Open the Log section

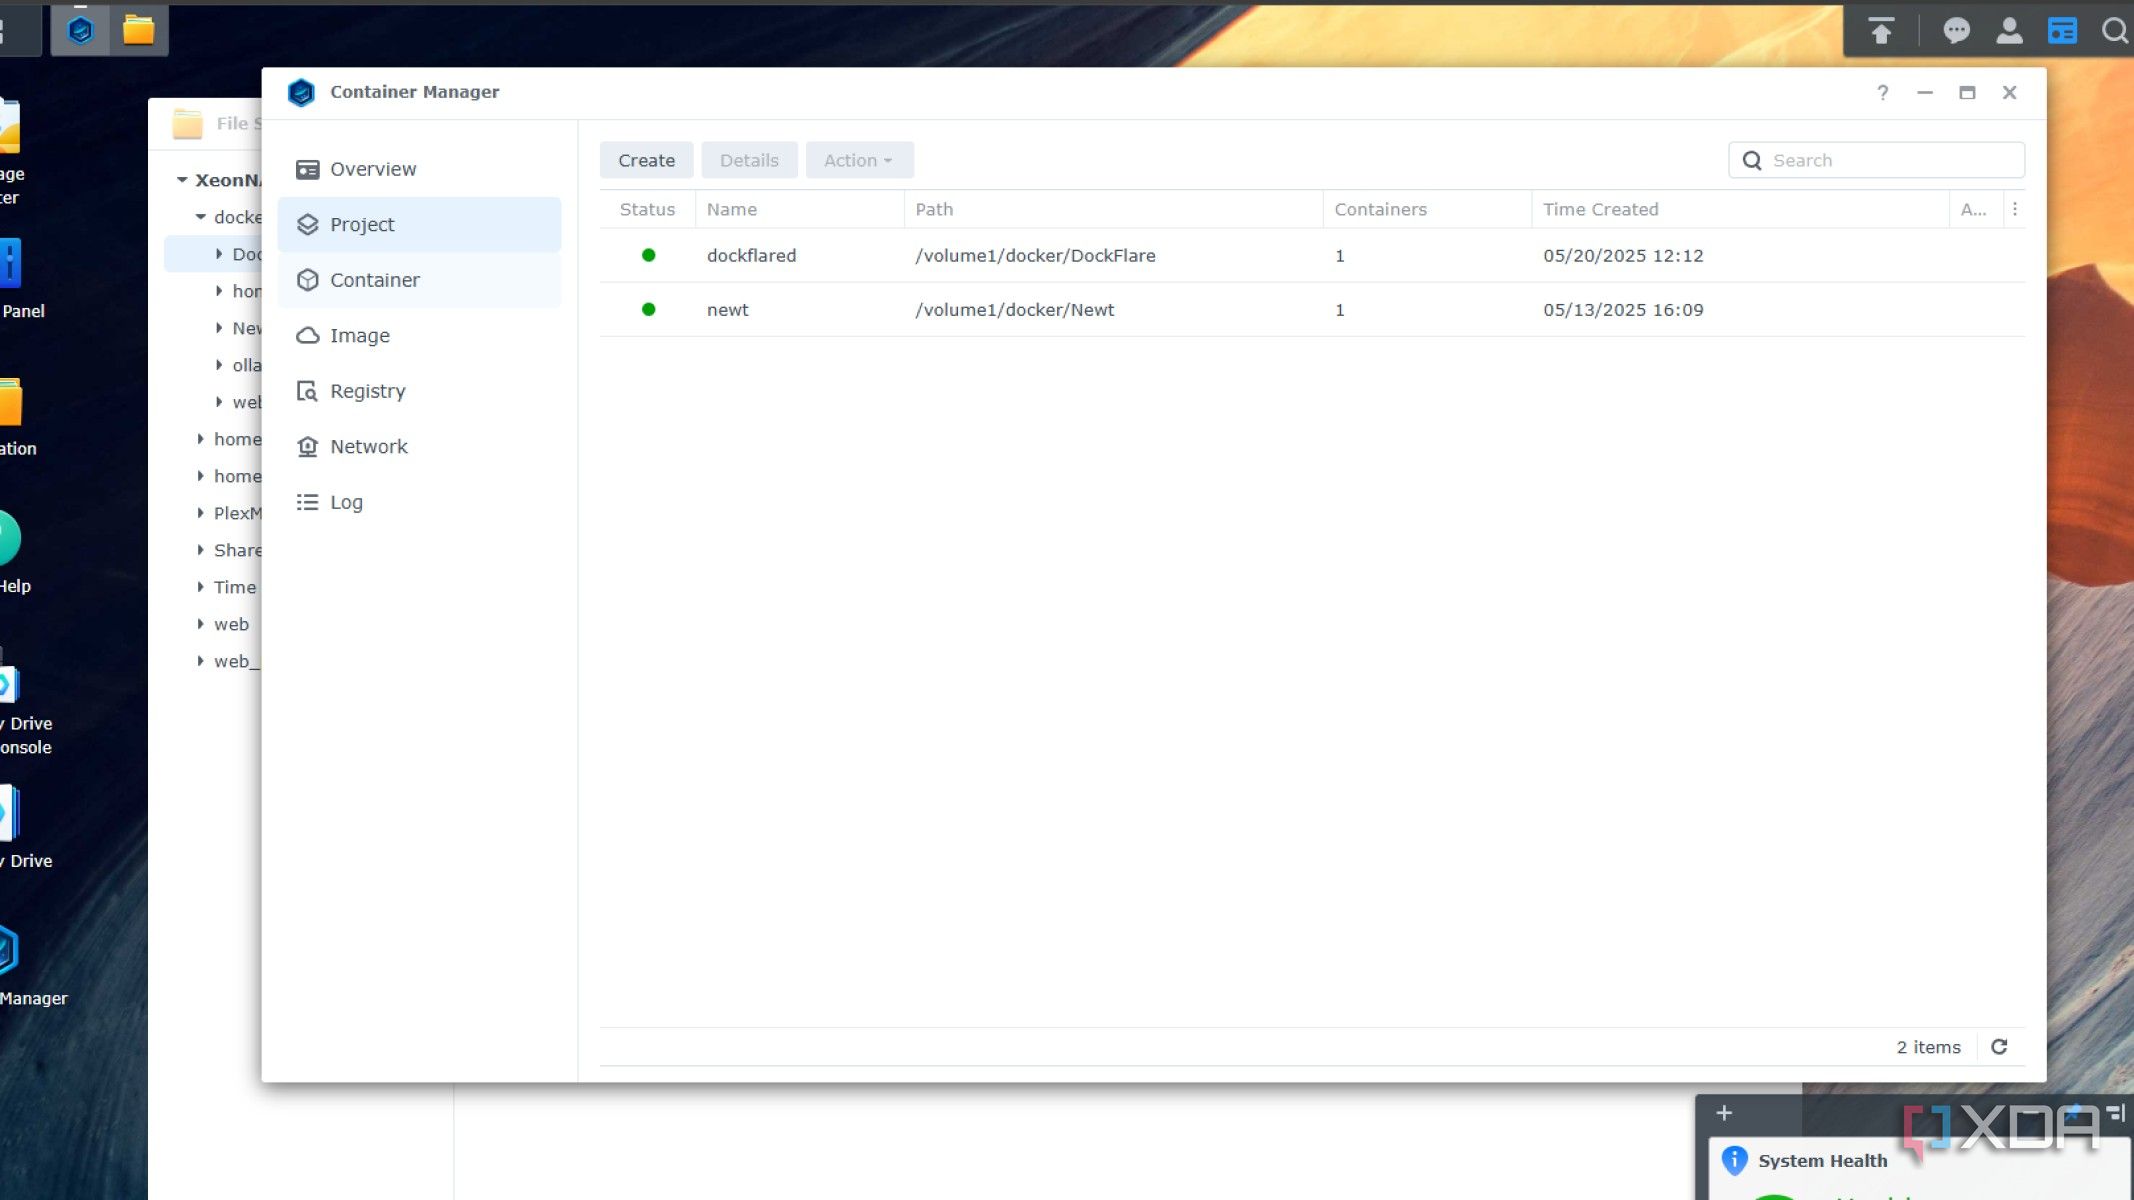click(x=419, y=502)
